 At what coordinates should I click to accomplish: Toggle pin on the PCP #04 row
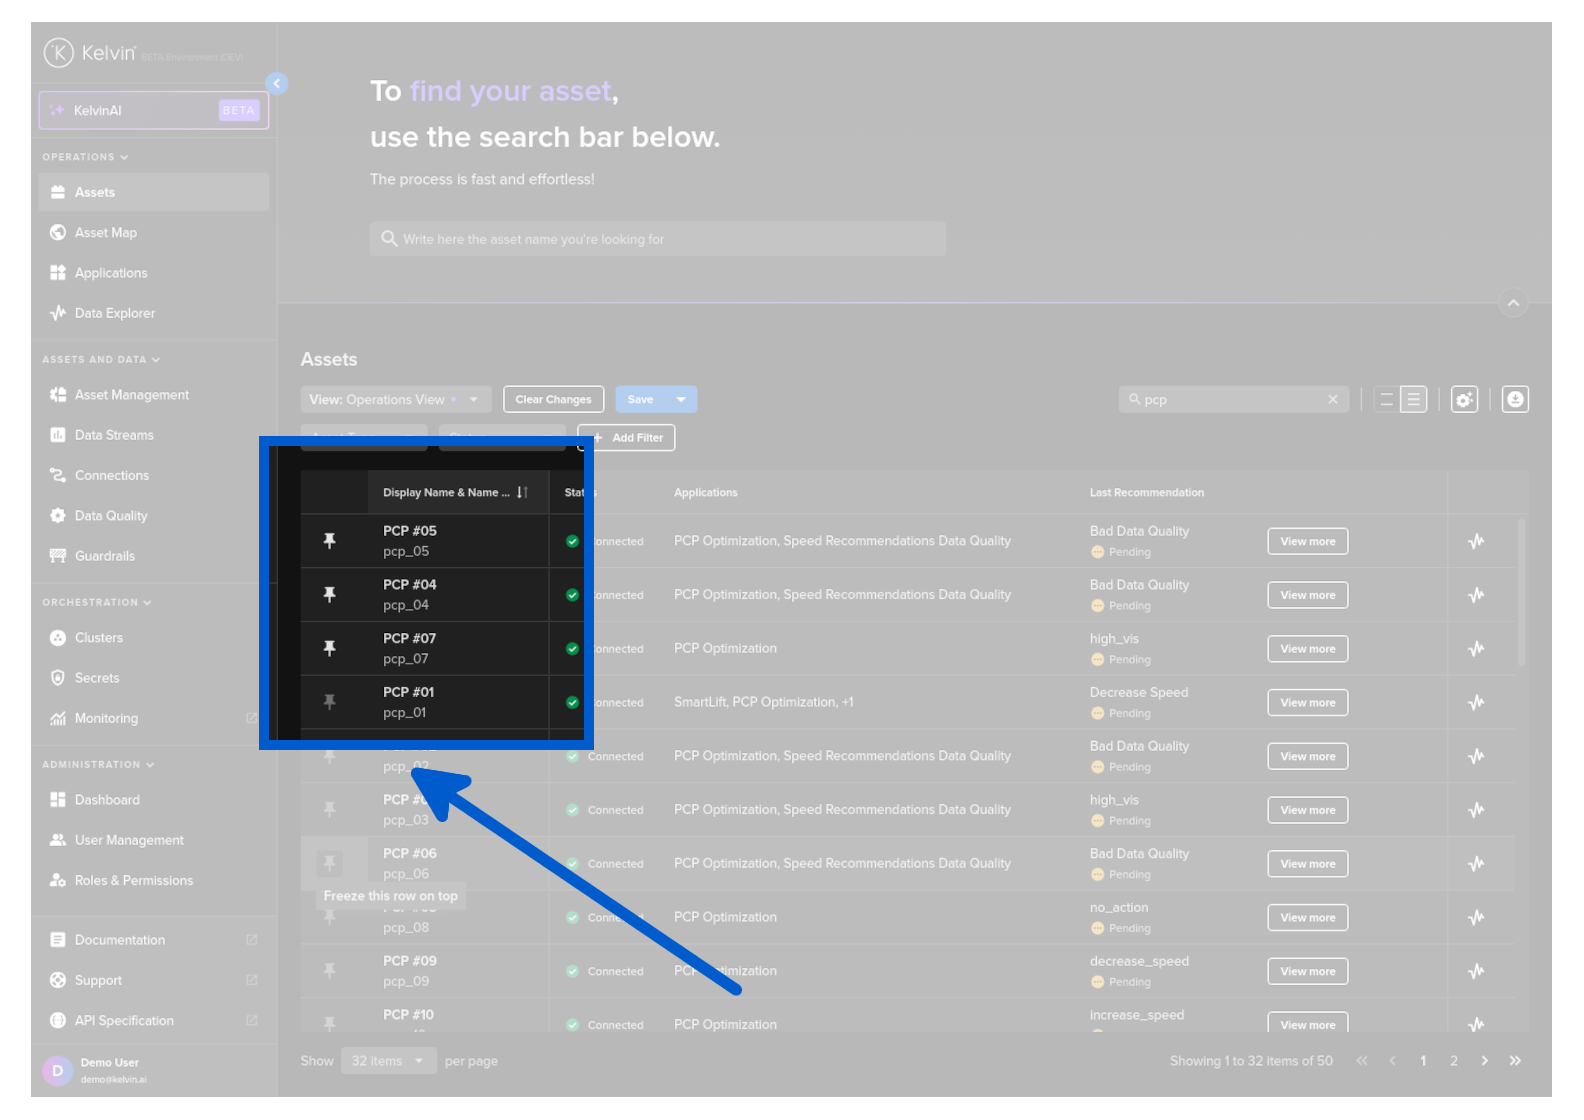329,595
